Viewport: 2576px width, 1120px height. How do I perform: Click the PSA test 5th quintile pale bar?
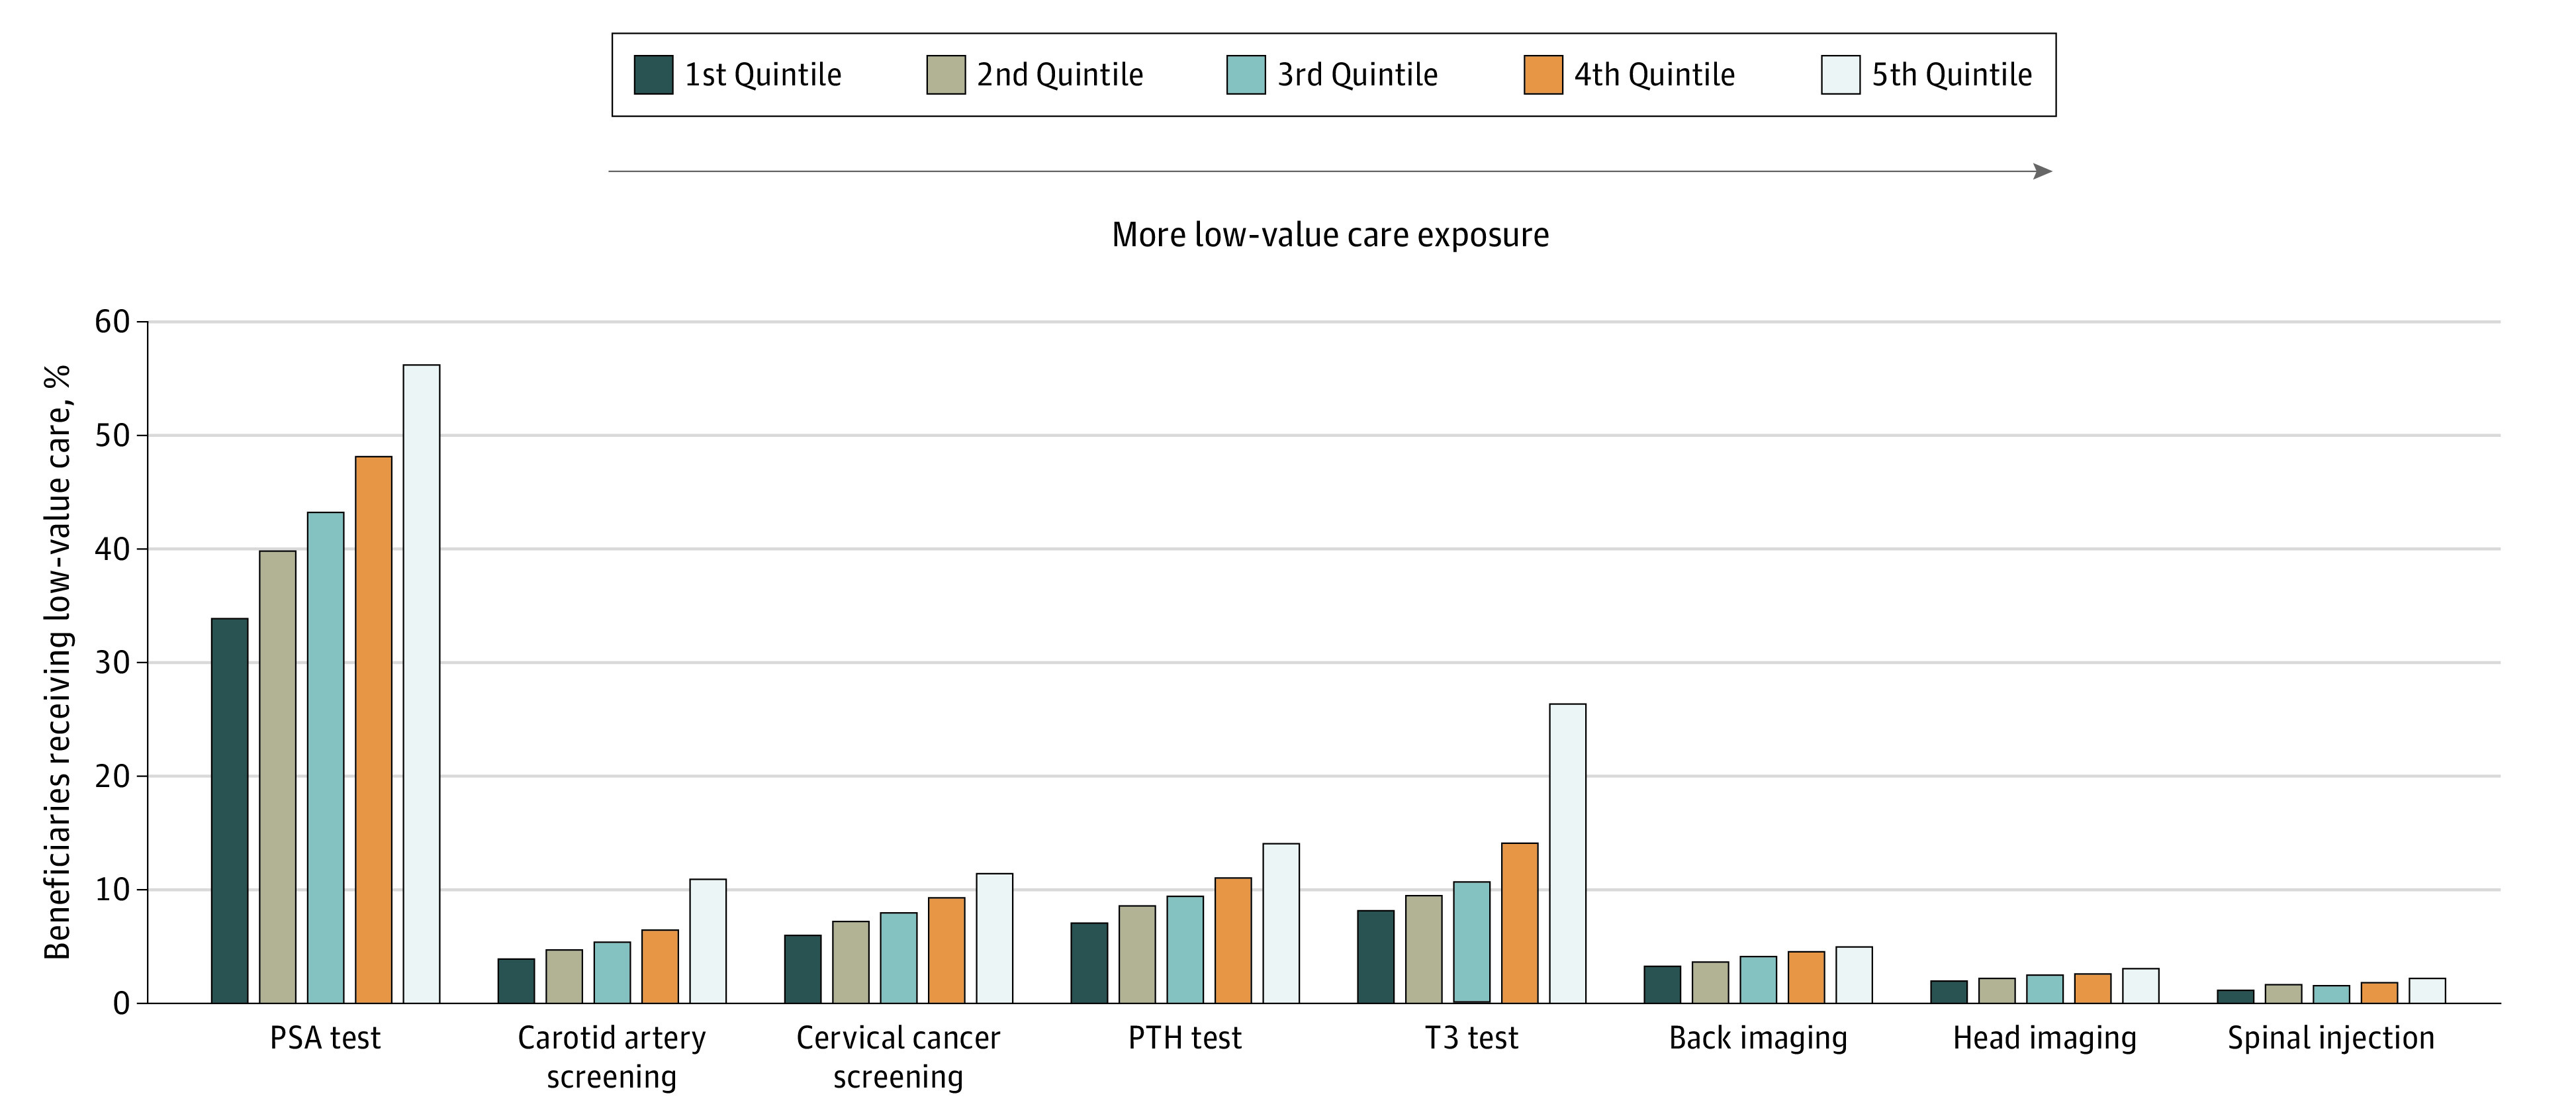click(422, 684)
